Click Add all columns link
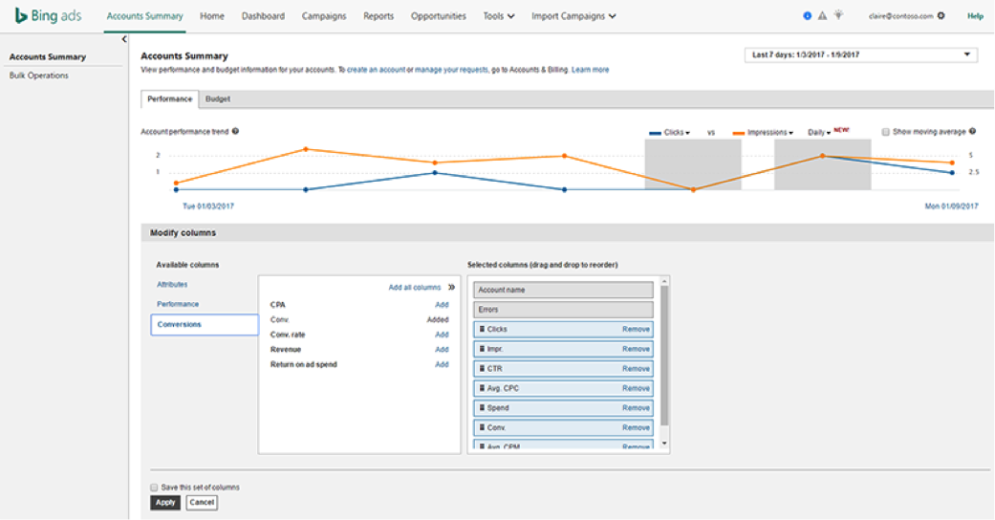Image resolution: width=995 pixels, height=520 pixels. pos(414,288)
